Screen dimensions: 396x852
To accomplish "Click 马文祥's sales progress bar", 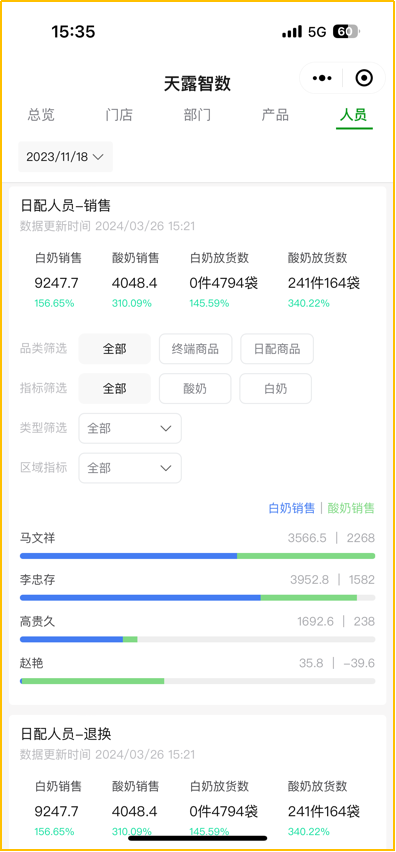I will (198, 556).
